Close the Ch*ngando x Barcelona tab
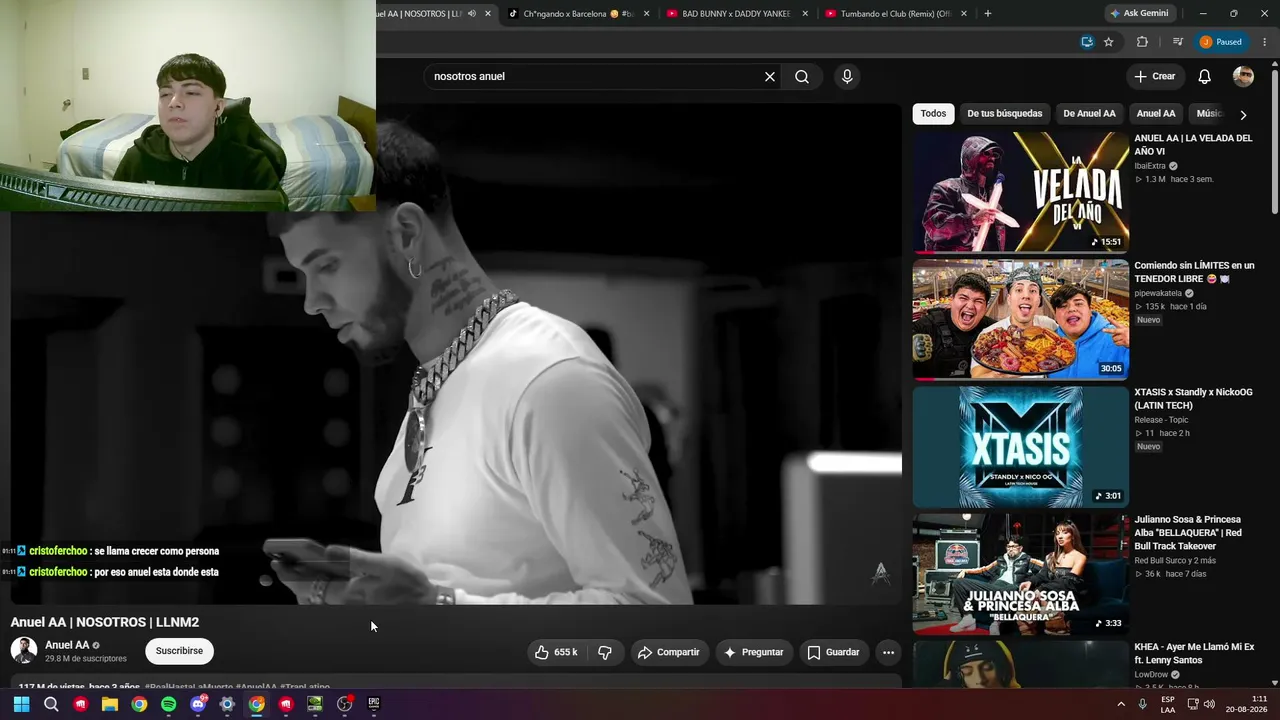Viewport: 1280px width, 720px height. pyautogui.click(x=647, y=14)
